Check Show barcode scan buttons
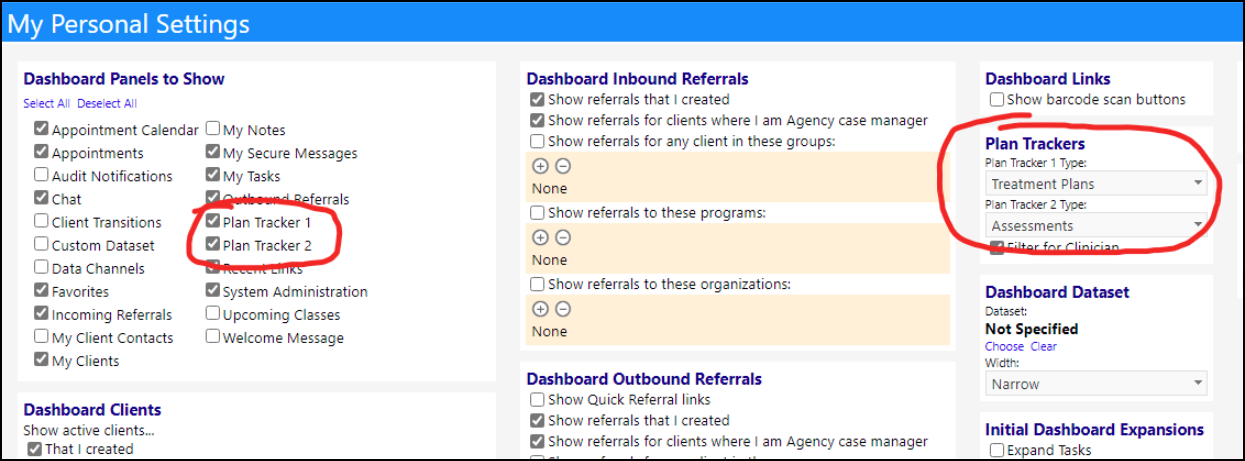1245x461 pixels. (997, 99)
